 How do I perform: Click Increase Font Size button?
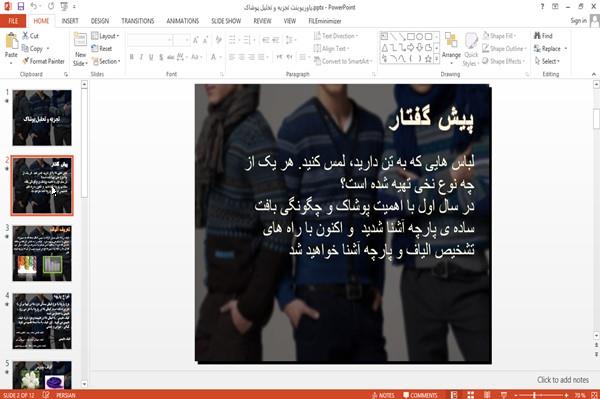point(196,40)
